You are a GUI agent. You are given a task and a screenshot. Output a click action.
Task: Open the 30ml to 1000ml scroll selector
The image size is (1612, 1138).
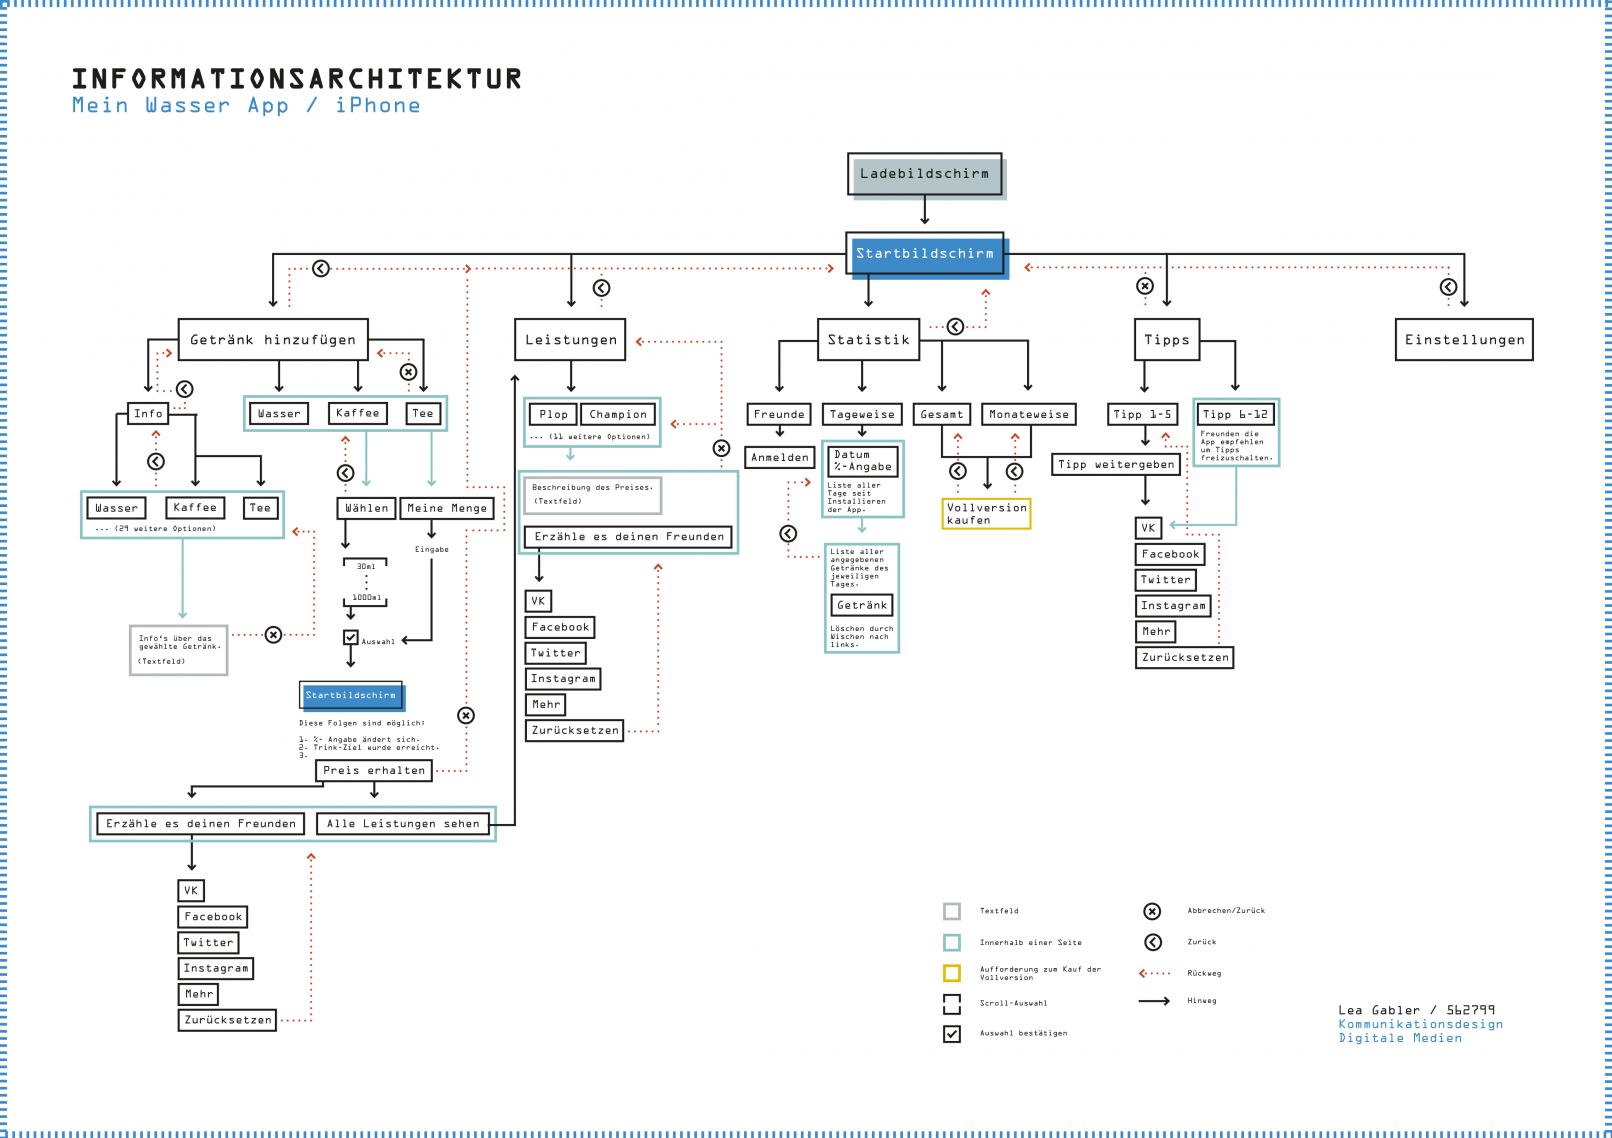click(366, 582)
